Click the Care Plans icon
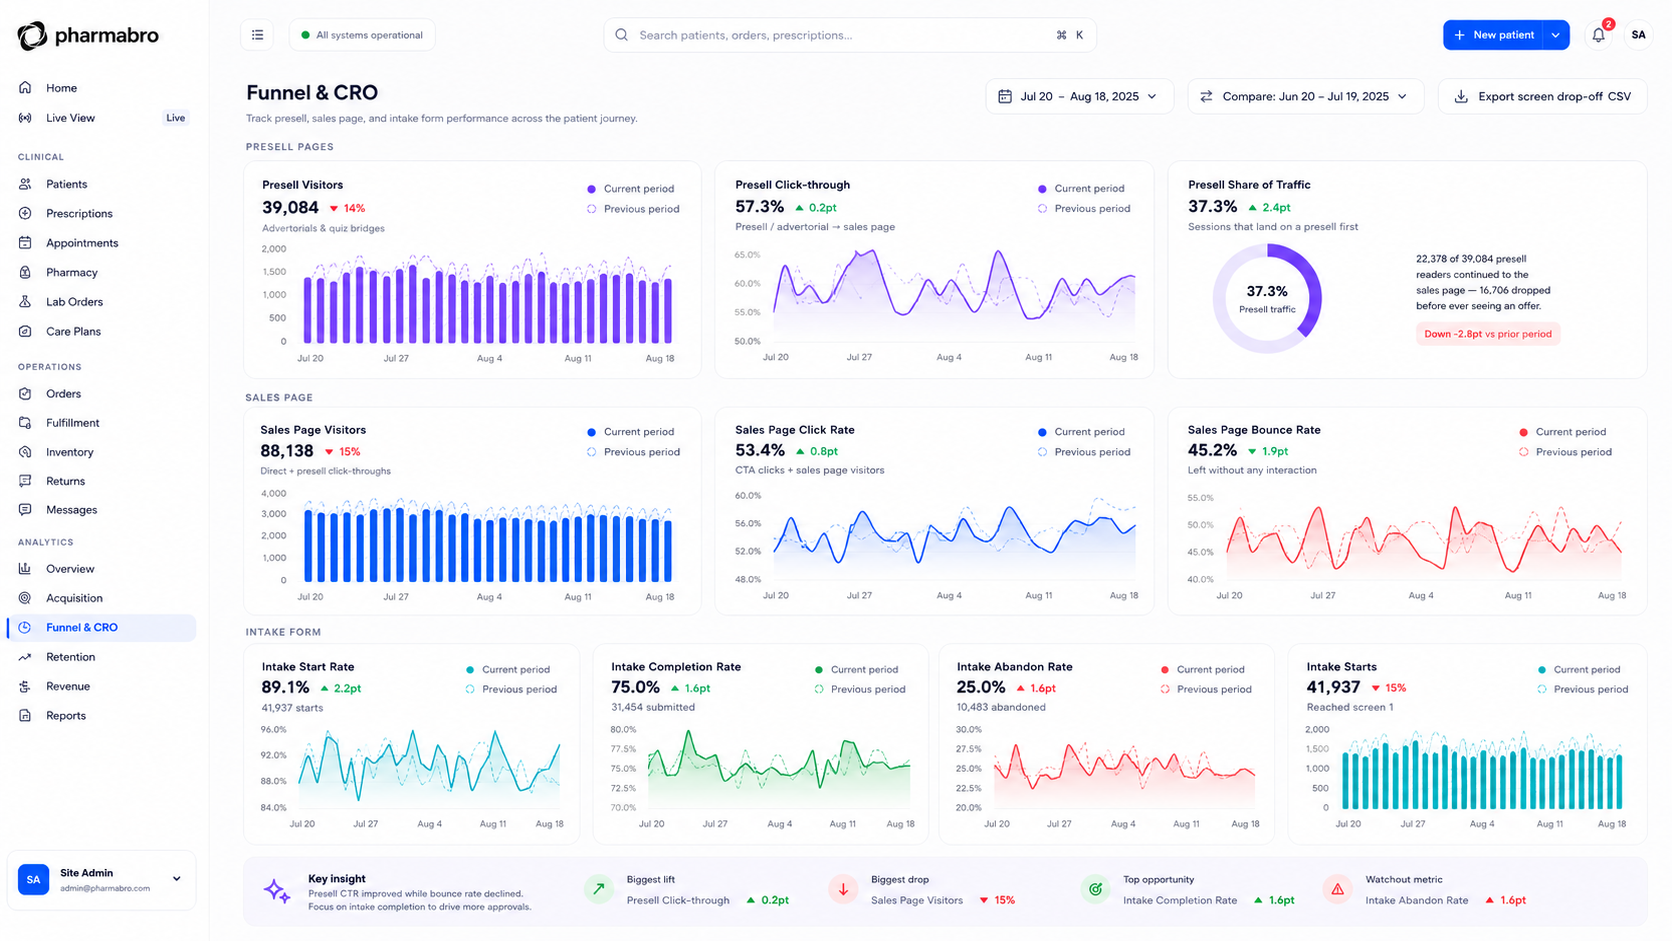 click(25, 331)
